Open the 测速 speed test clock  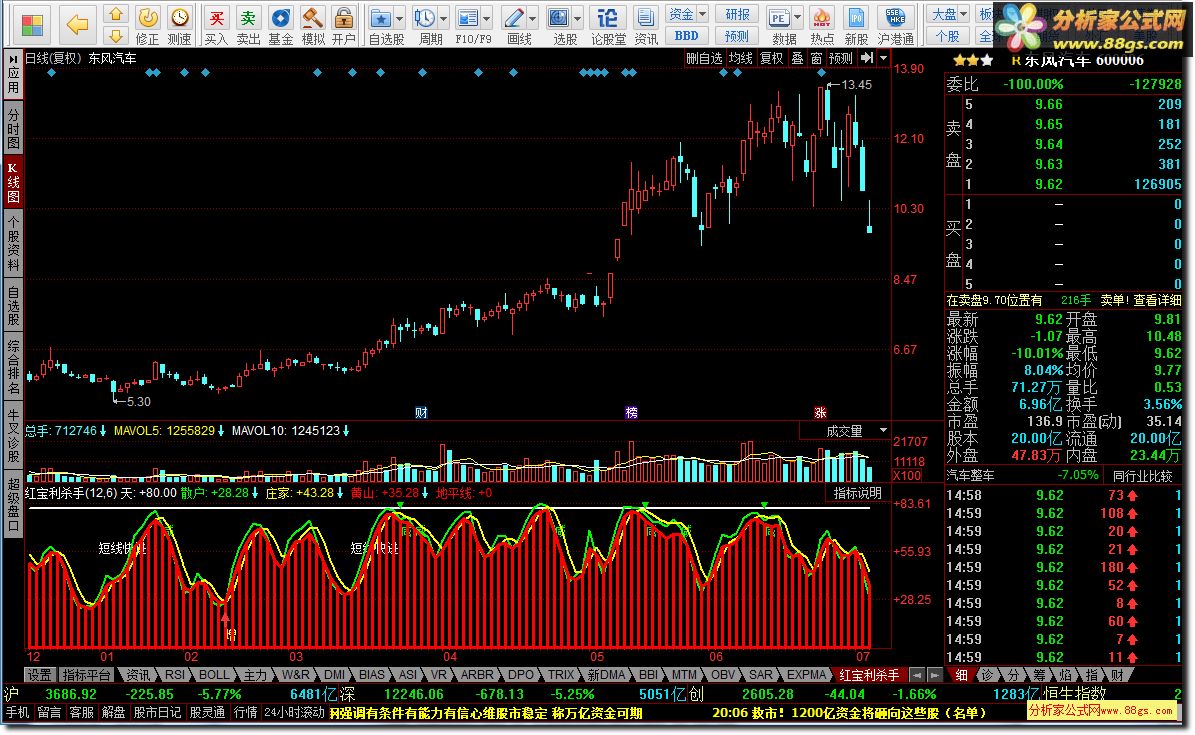pos(179,25)
